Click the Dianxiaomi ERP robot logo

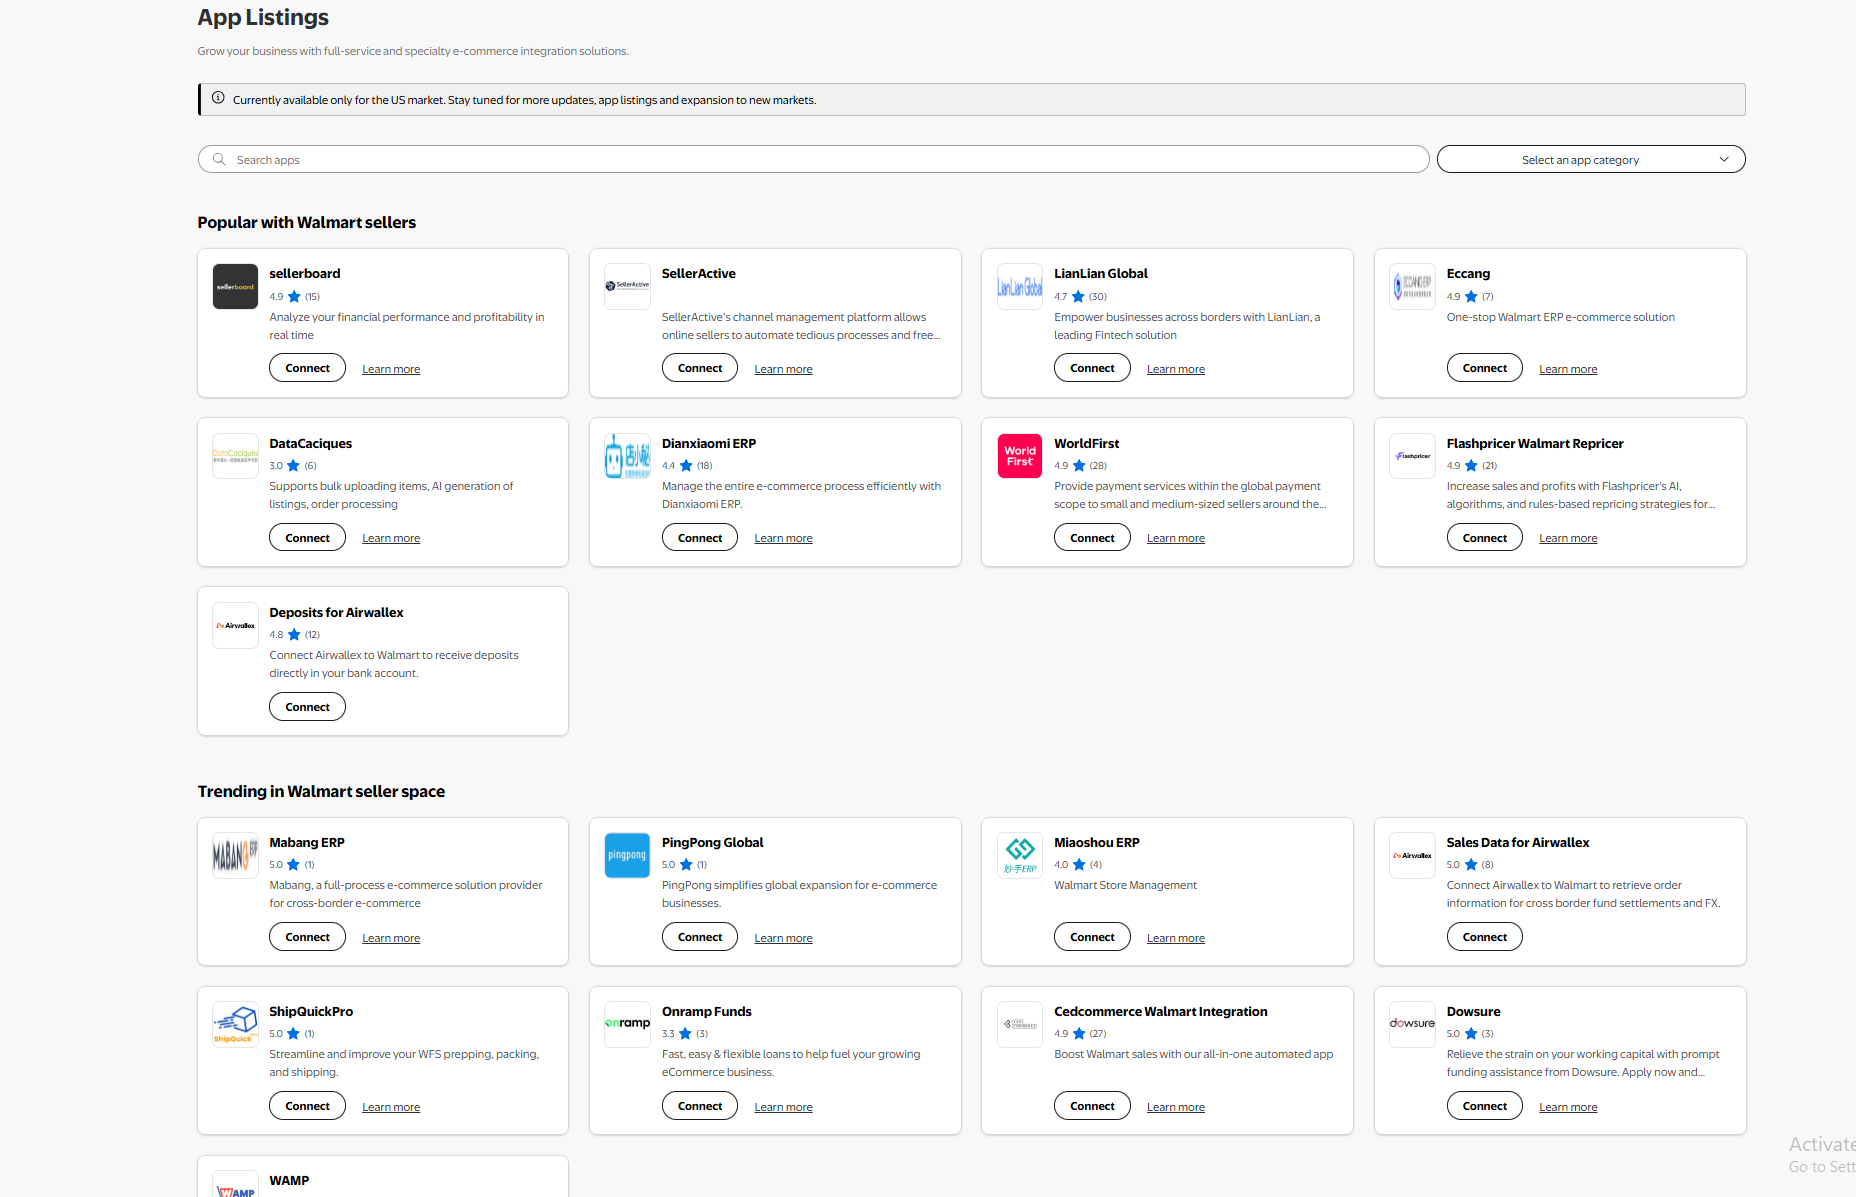[x=627, y=456]
